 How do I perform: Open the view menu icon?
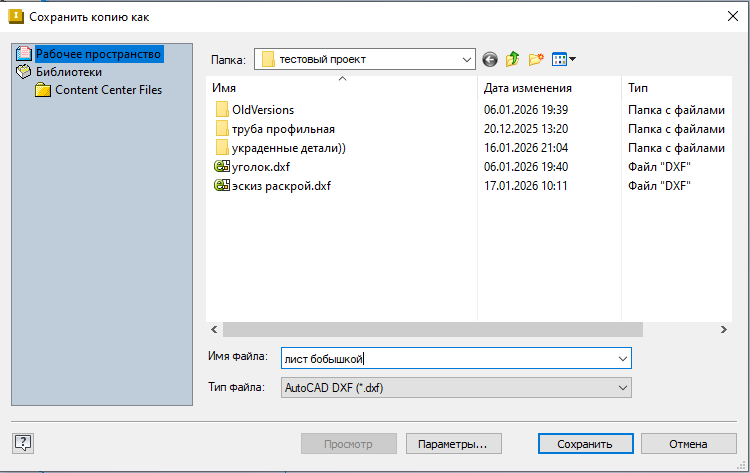[563, 59]
